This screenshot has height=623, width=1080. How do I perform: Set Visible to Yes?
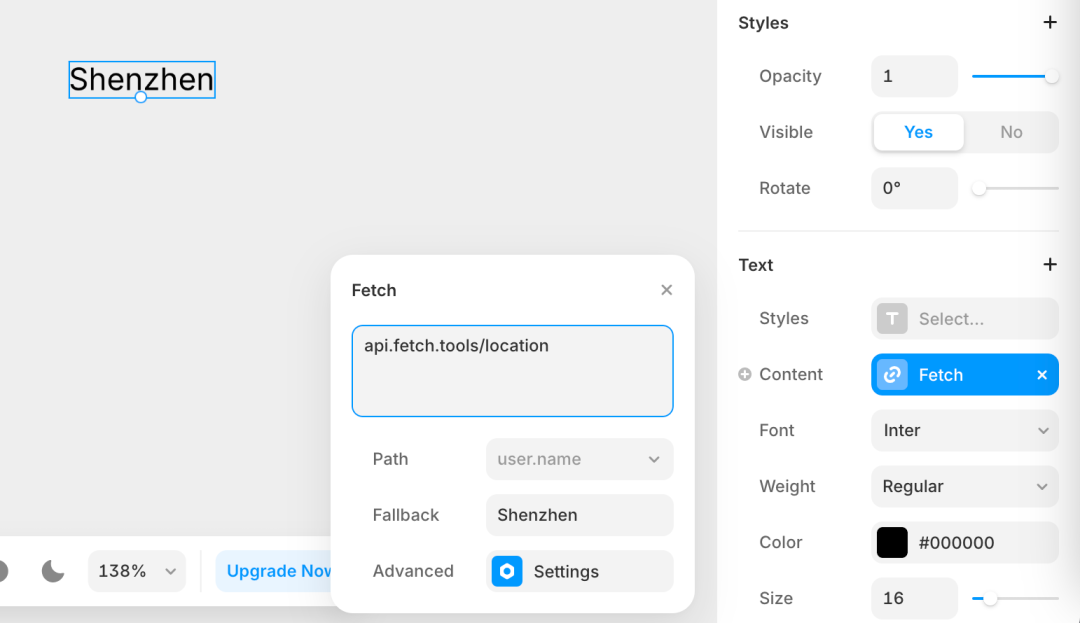tap(918, 132)
